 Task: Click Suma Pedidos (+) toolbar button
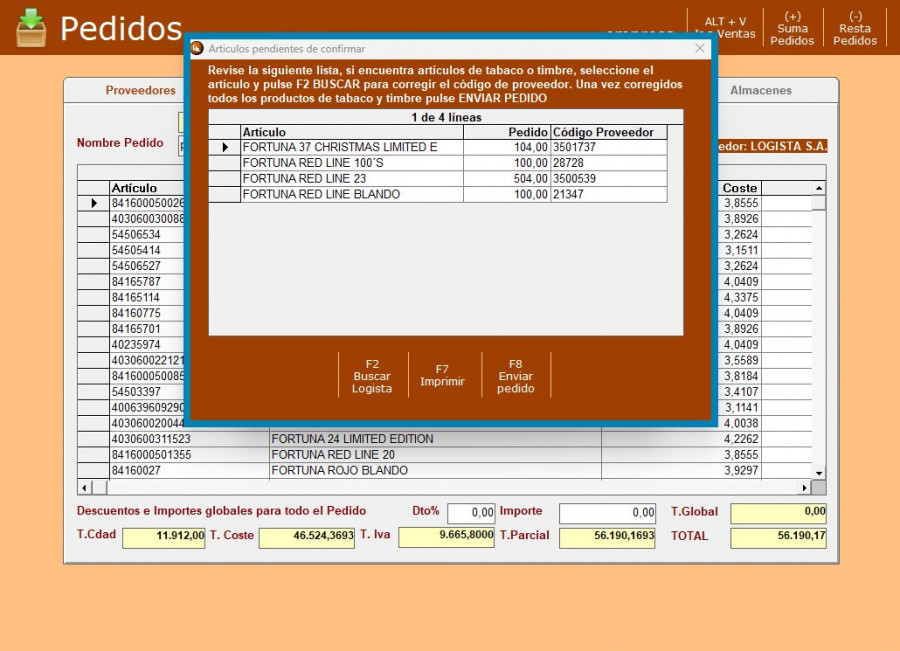(792, 28)
